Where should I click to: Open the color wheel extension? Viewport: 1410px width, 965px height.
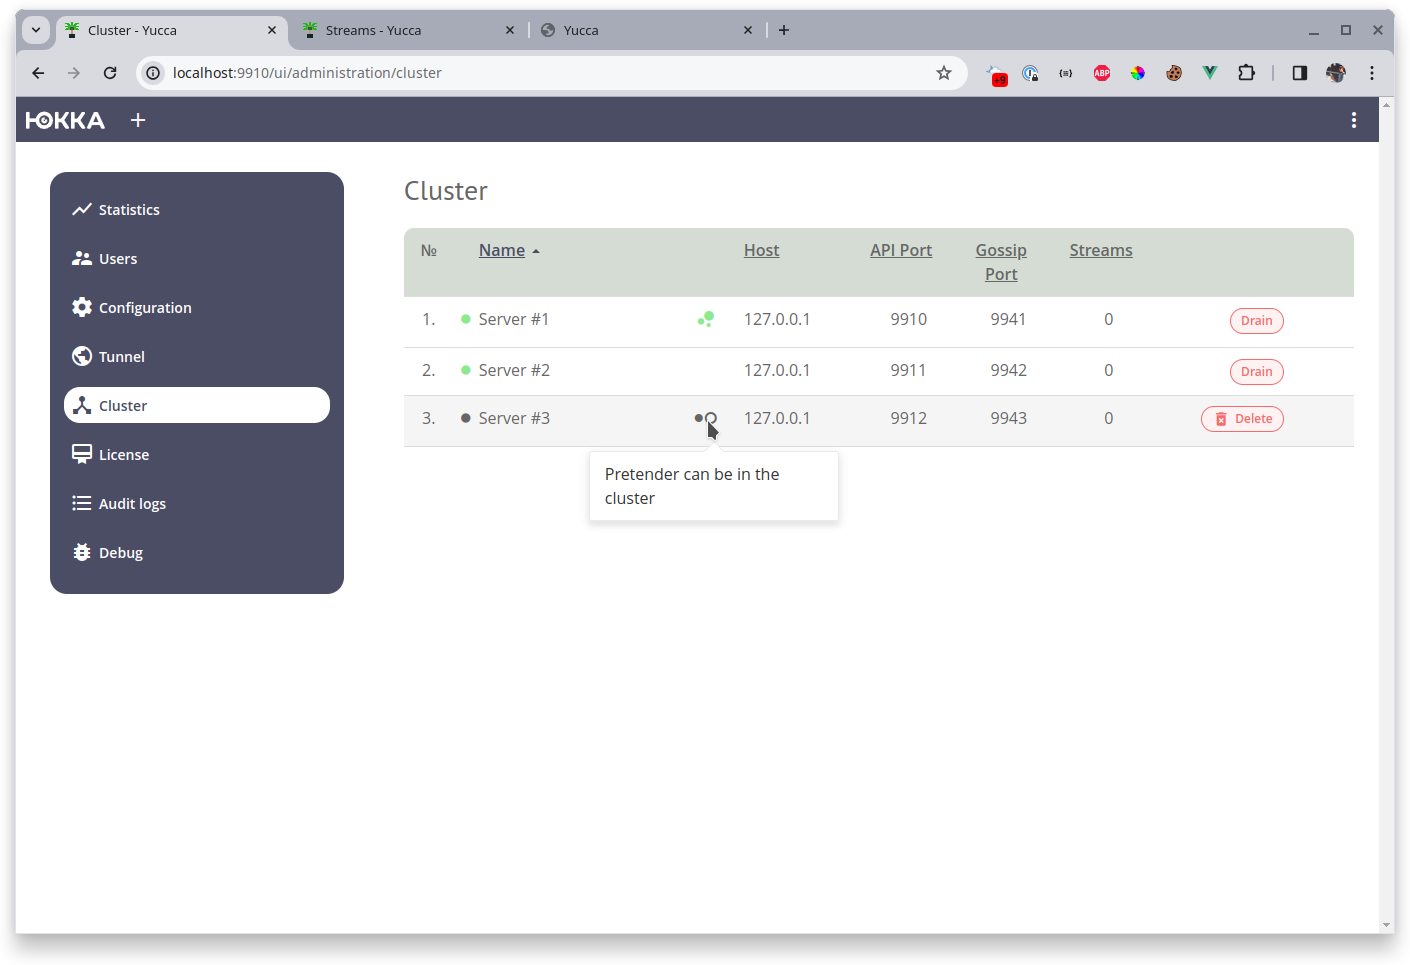point(1138,73)
